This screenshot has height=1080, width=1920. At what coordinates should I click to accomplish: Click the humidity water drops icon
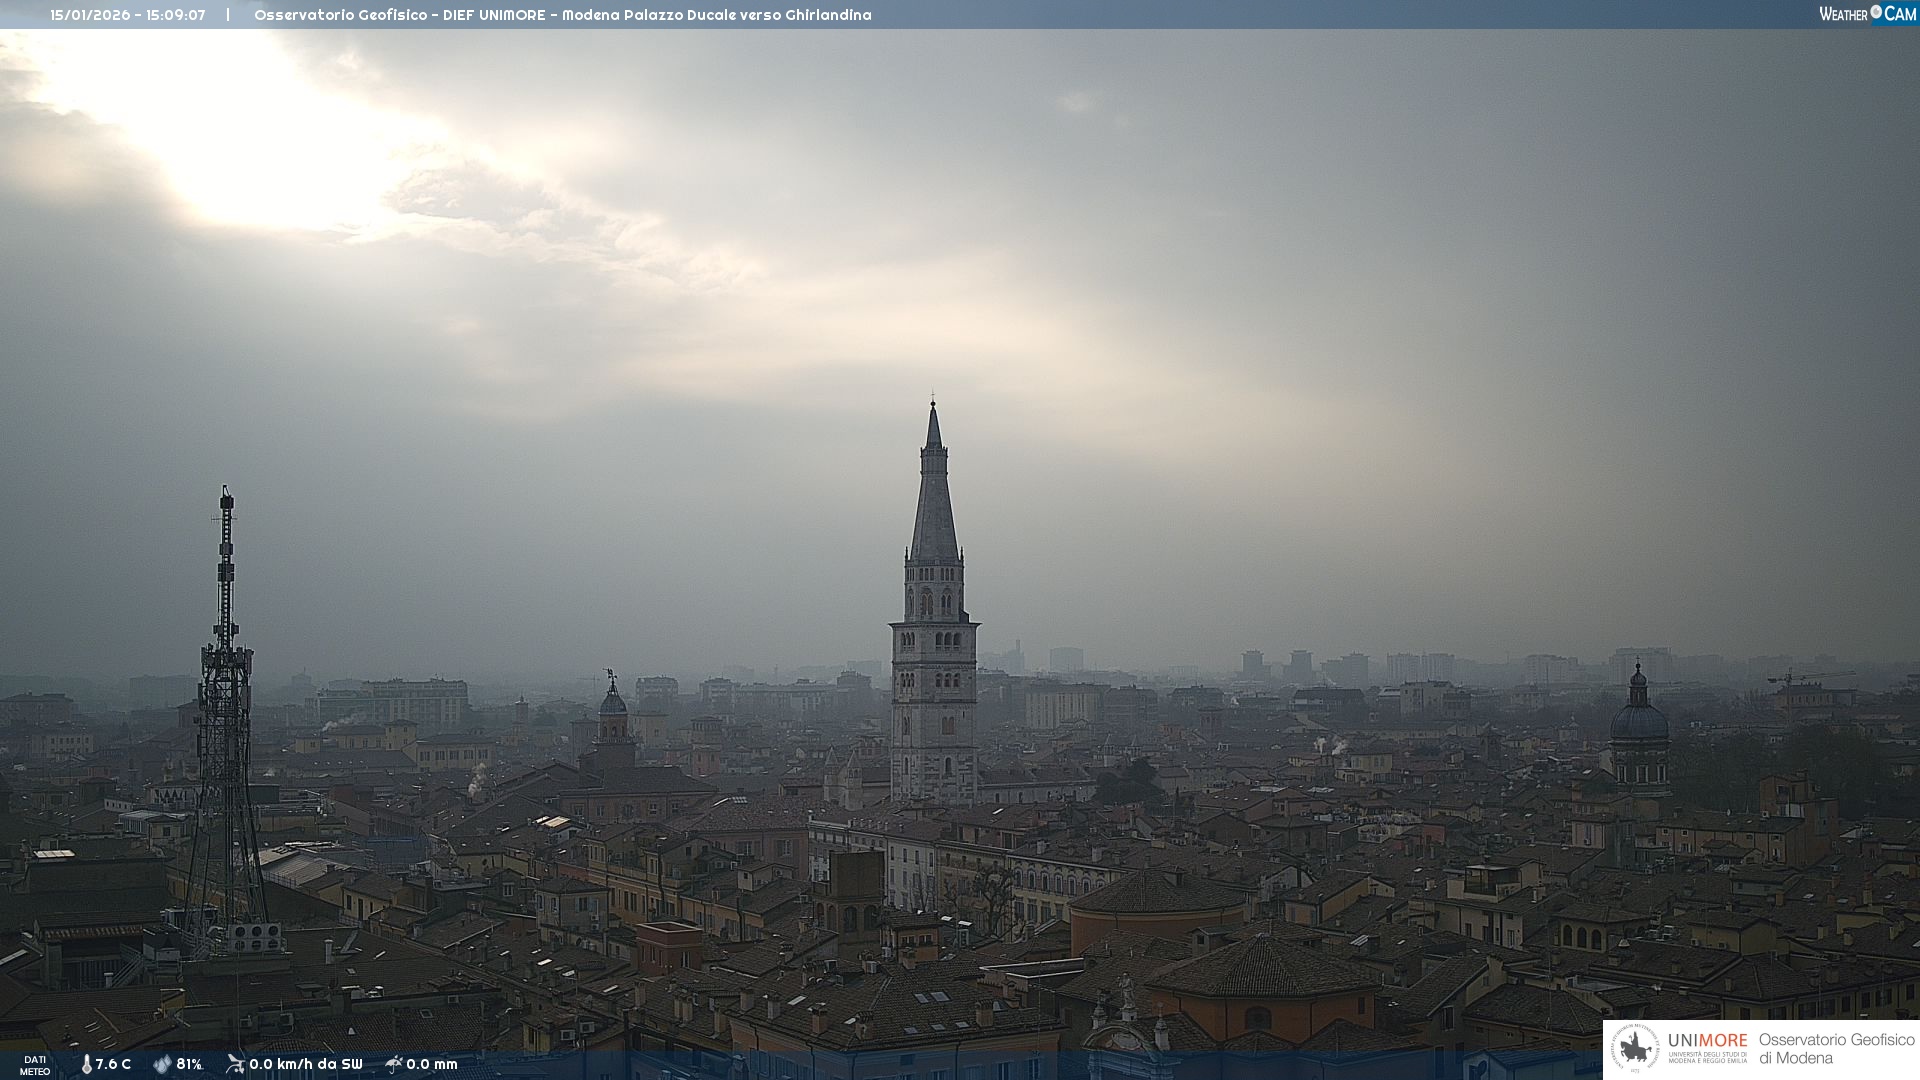pyautogui.click(x=162, y=1064)
